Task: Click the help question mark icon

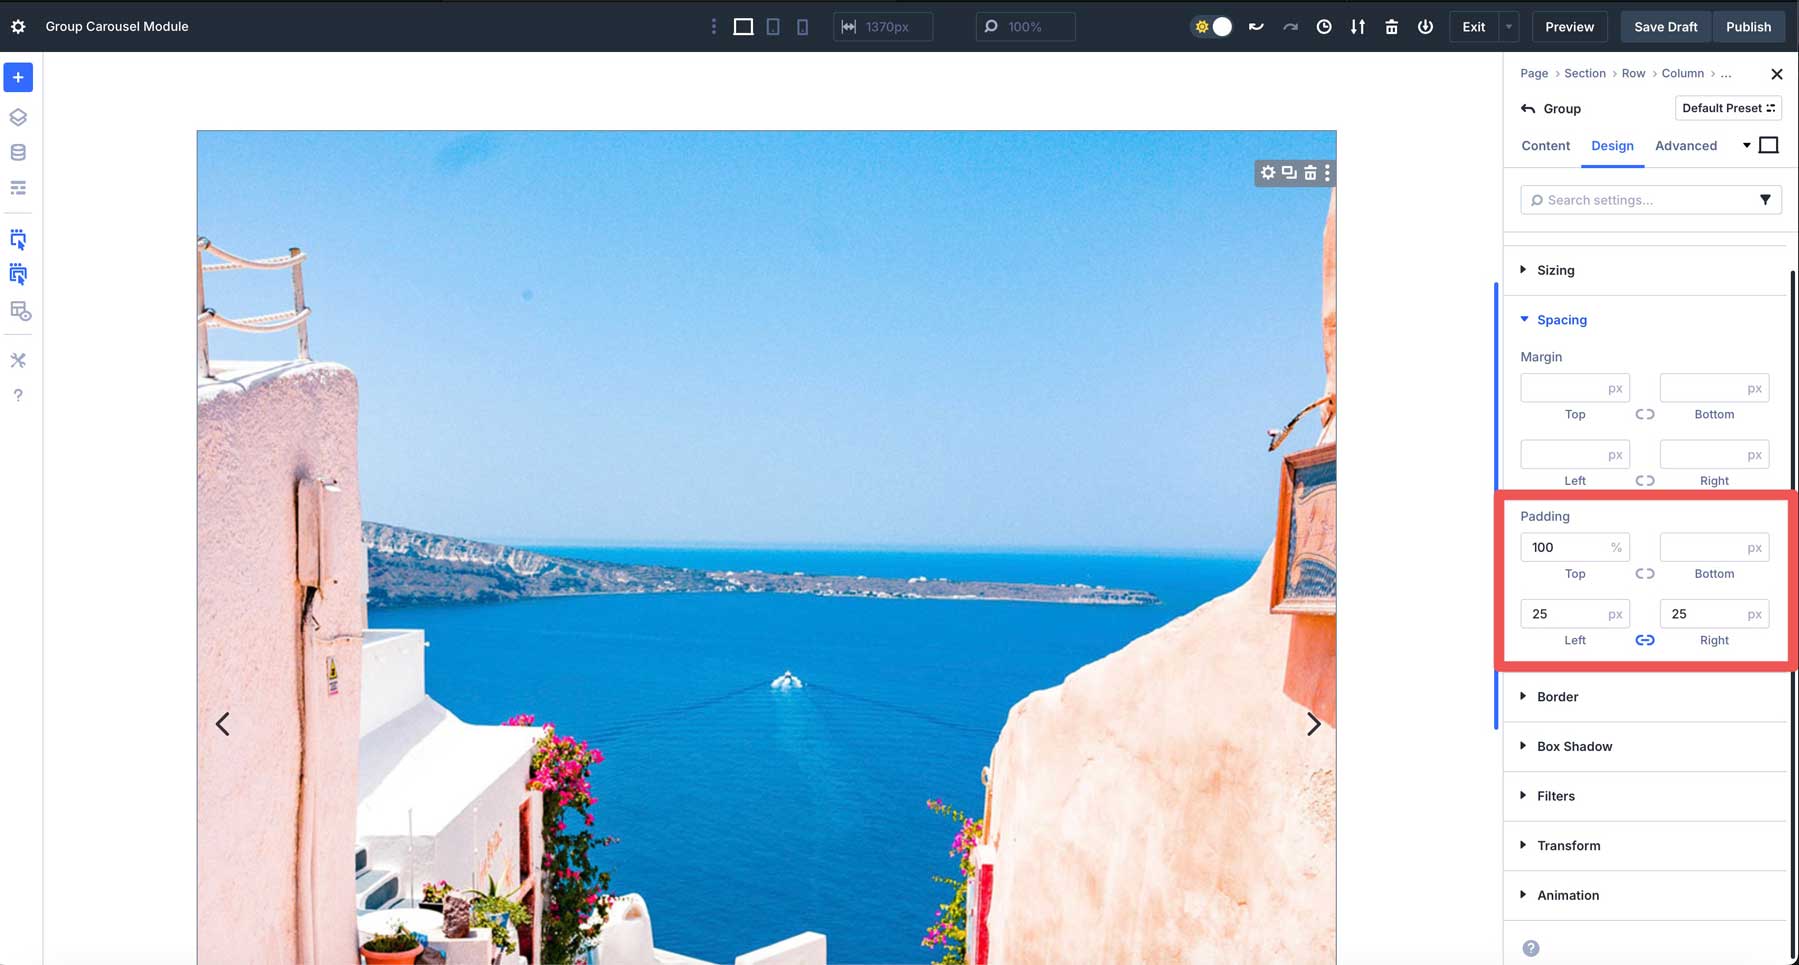Action: (18, 395)
